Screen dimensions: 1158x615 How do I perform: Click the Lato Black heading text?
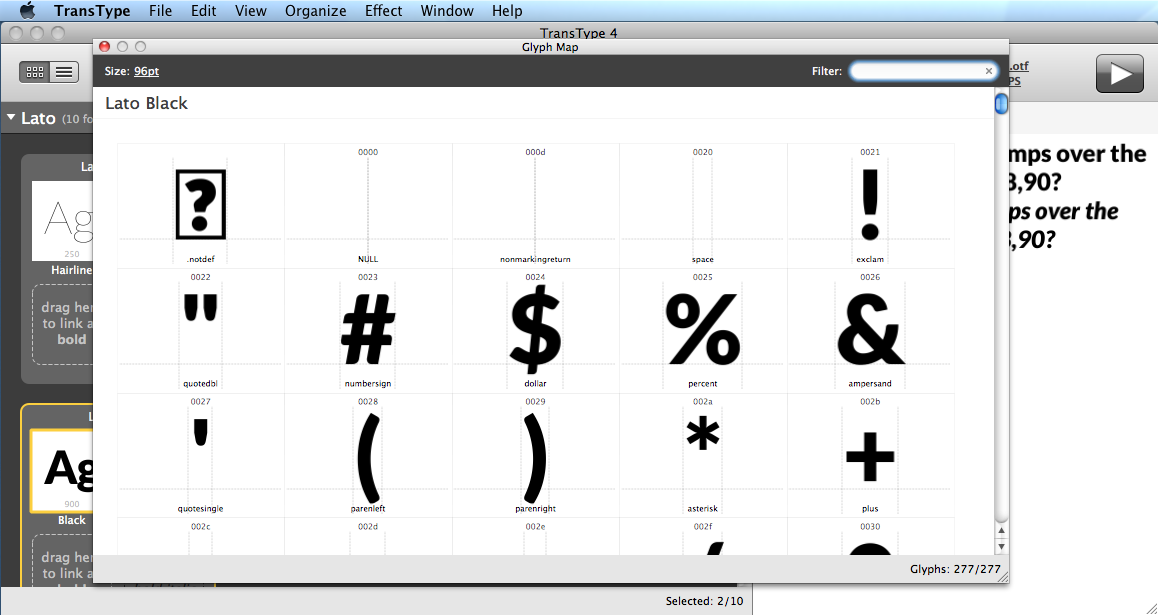[x=146, y=103]
